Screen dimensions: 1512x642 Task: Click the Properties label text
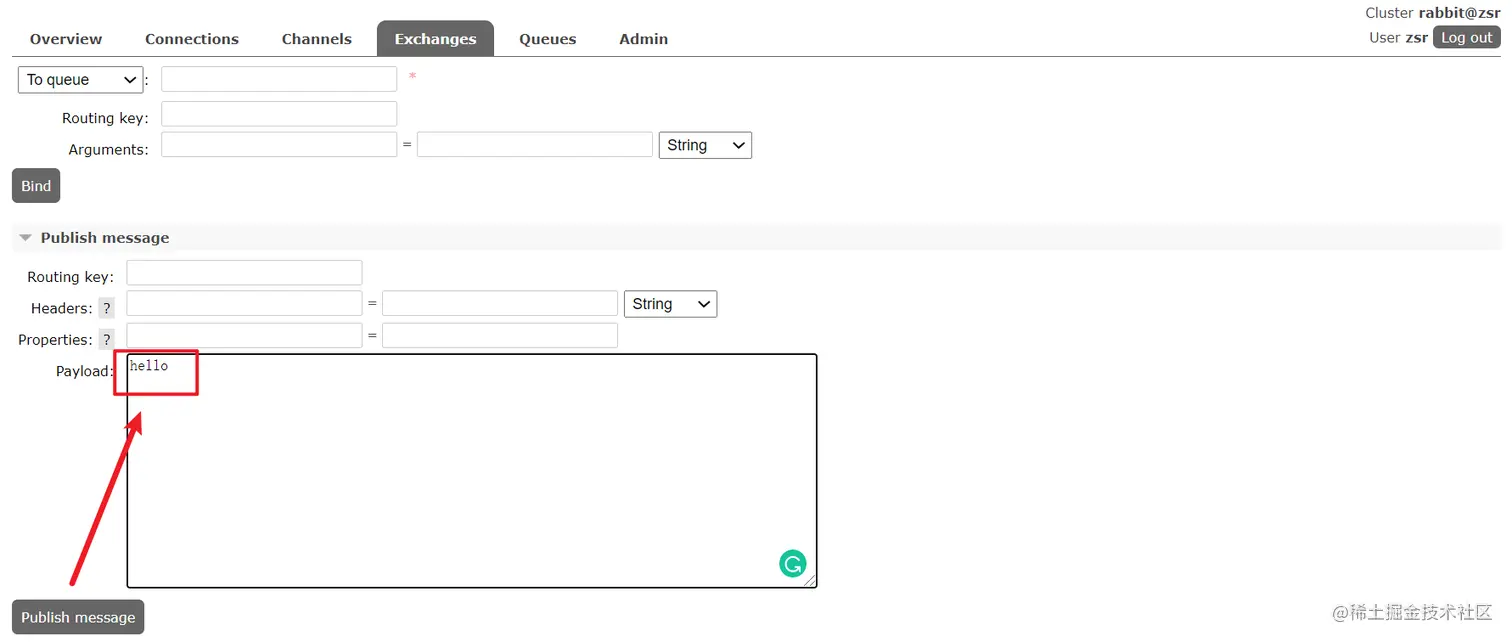click(55, 340)
